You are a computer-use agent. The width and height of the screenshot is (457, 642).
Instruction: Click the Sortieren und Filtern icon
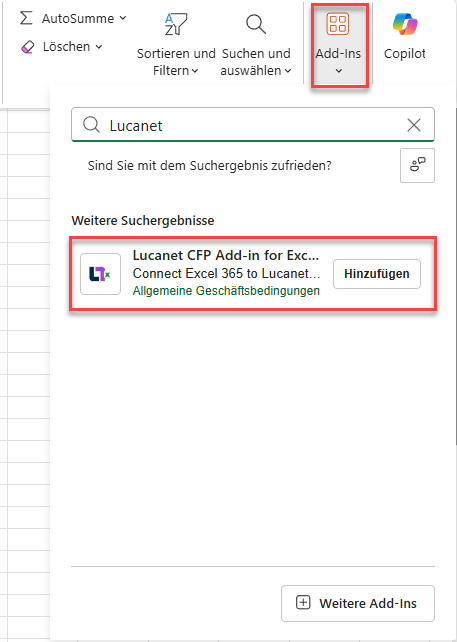pyautogui.click(x=176, y=24)
